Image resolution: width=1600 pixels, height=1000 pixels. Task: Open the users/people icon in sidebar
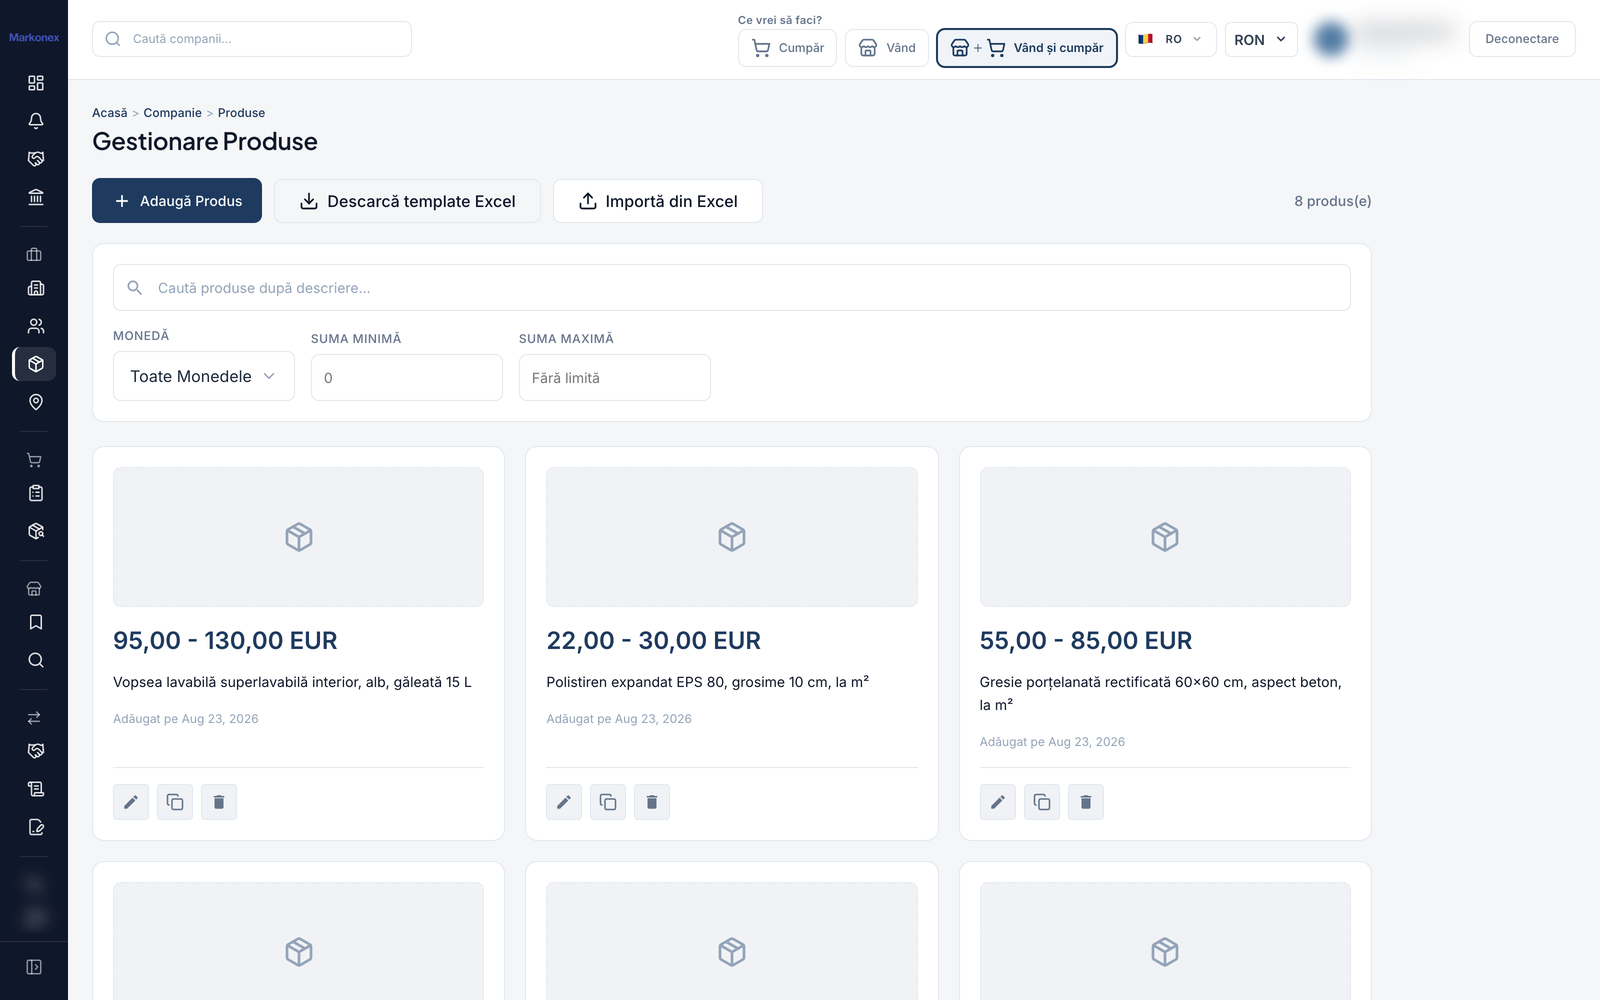pyautogui.click(x=35, y=326)
